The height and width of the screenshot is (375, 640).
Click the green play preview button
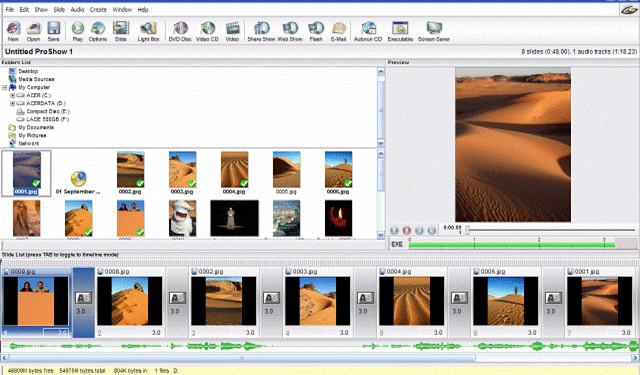click(394, 231)
